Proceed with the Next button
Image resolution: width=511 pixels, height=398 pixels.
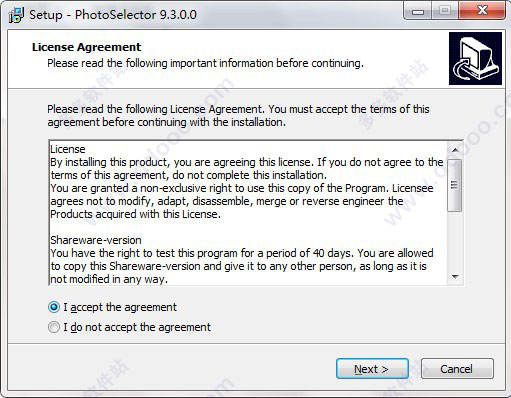pyautogui.click(x=372, y=369)
